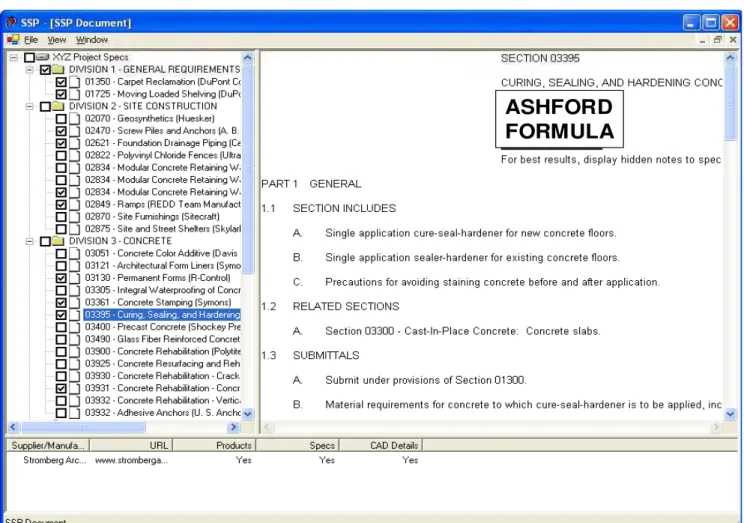Open the View menu
Screen dimensions: 744x523
[x=56, y=40]
